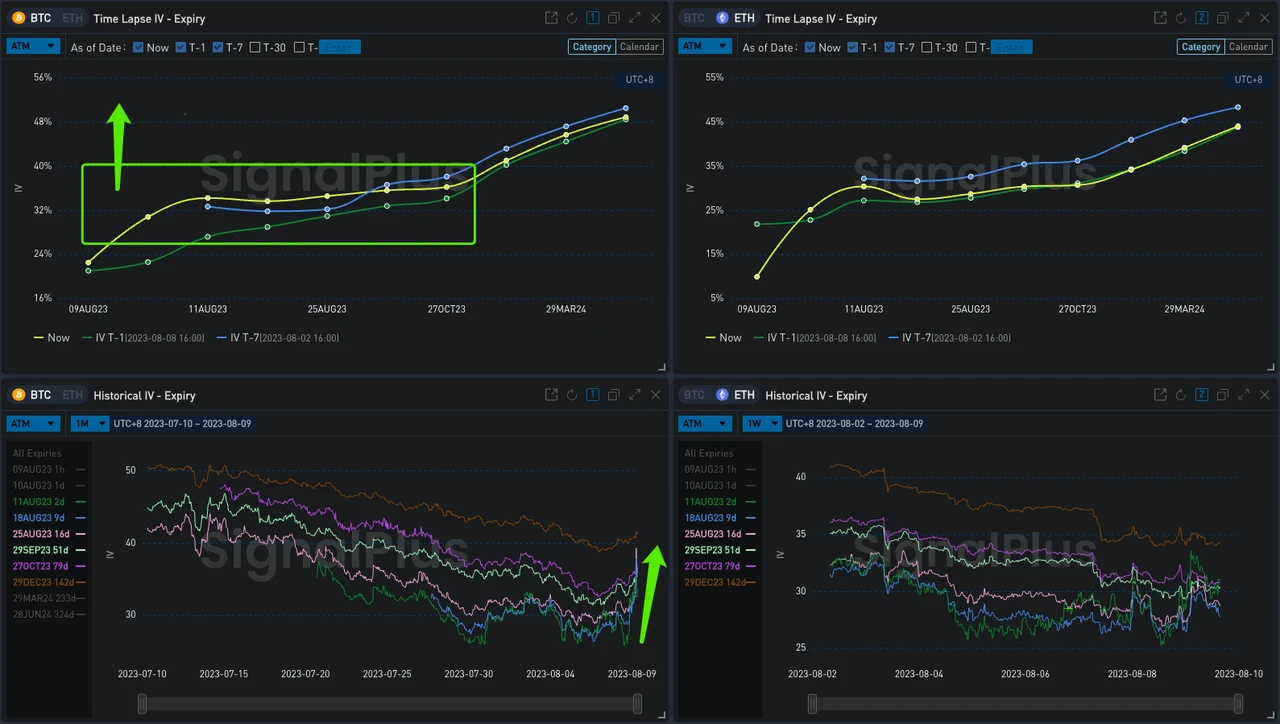Tick custom T- checkbox in BTC Time Lapse panel
This screenshot has height=724, width=1280.
pyautogui.click(x=299, y=47)
